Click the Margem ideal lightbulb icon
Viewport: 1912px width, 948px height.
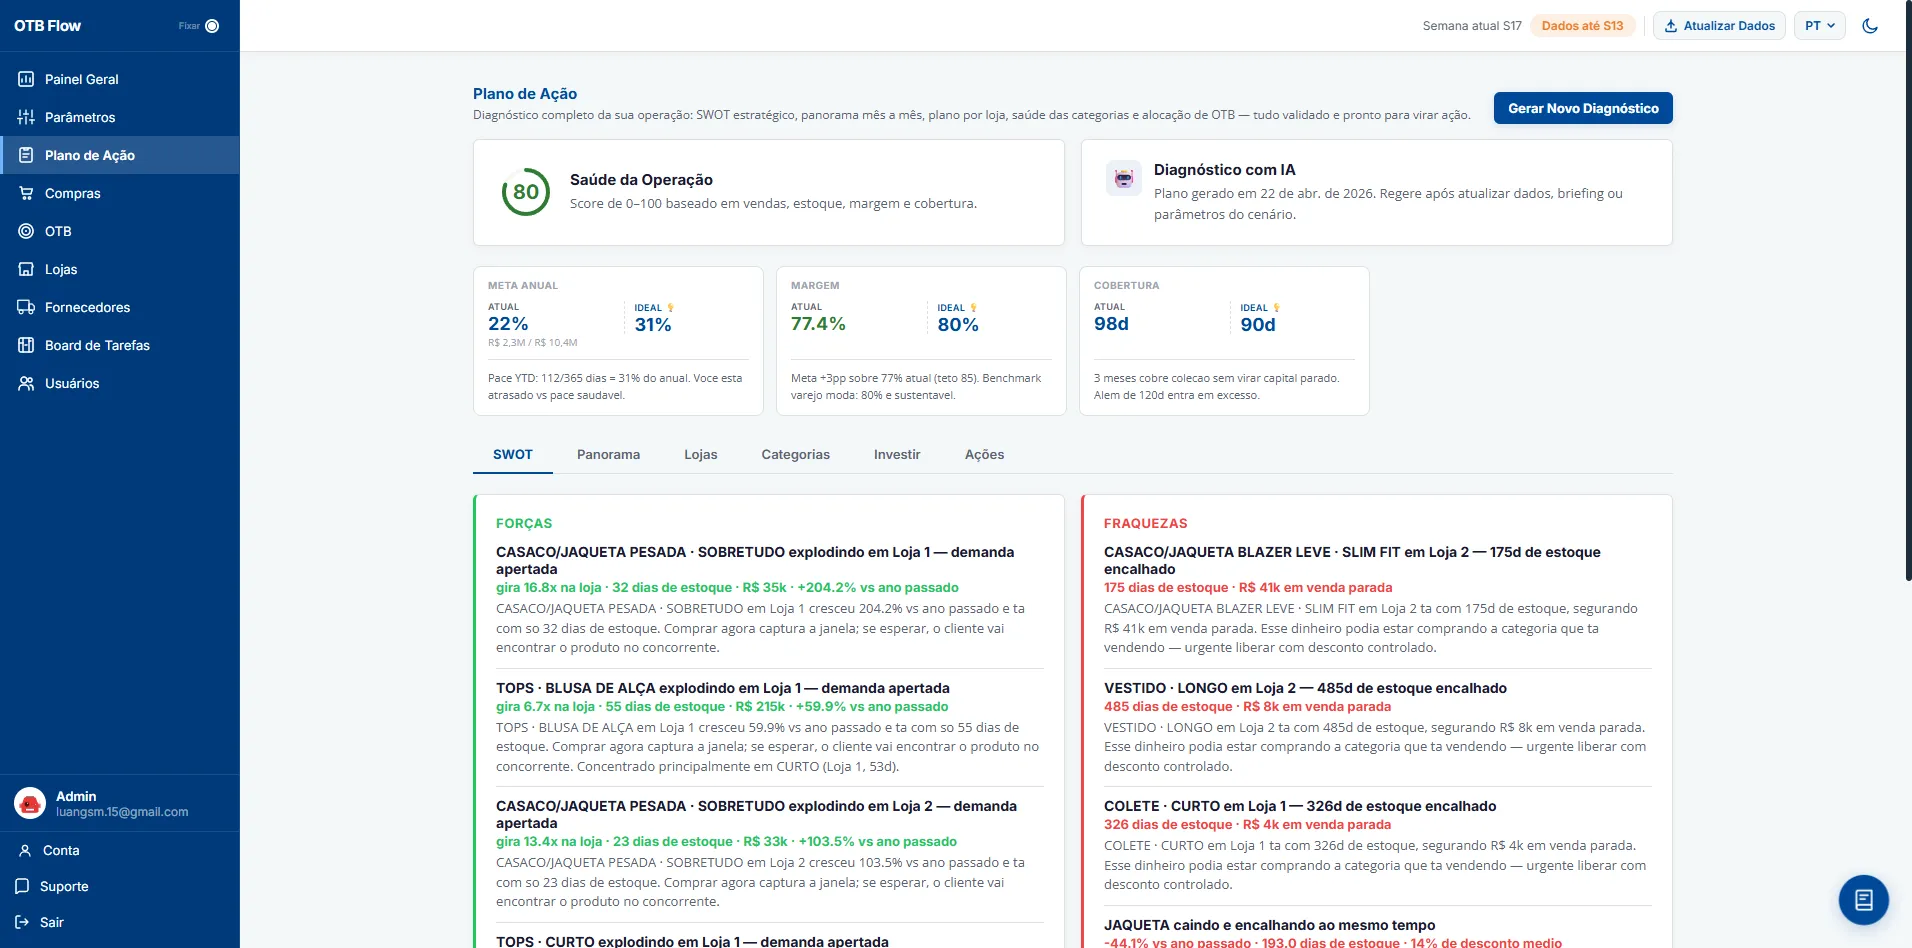pyautogui.click(x=973, y=308)
